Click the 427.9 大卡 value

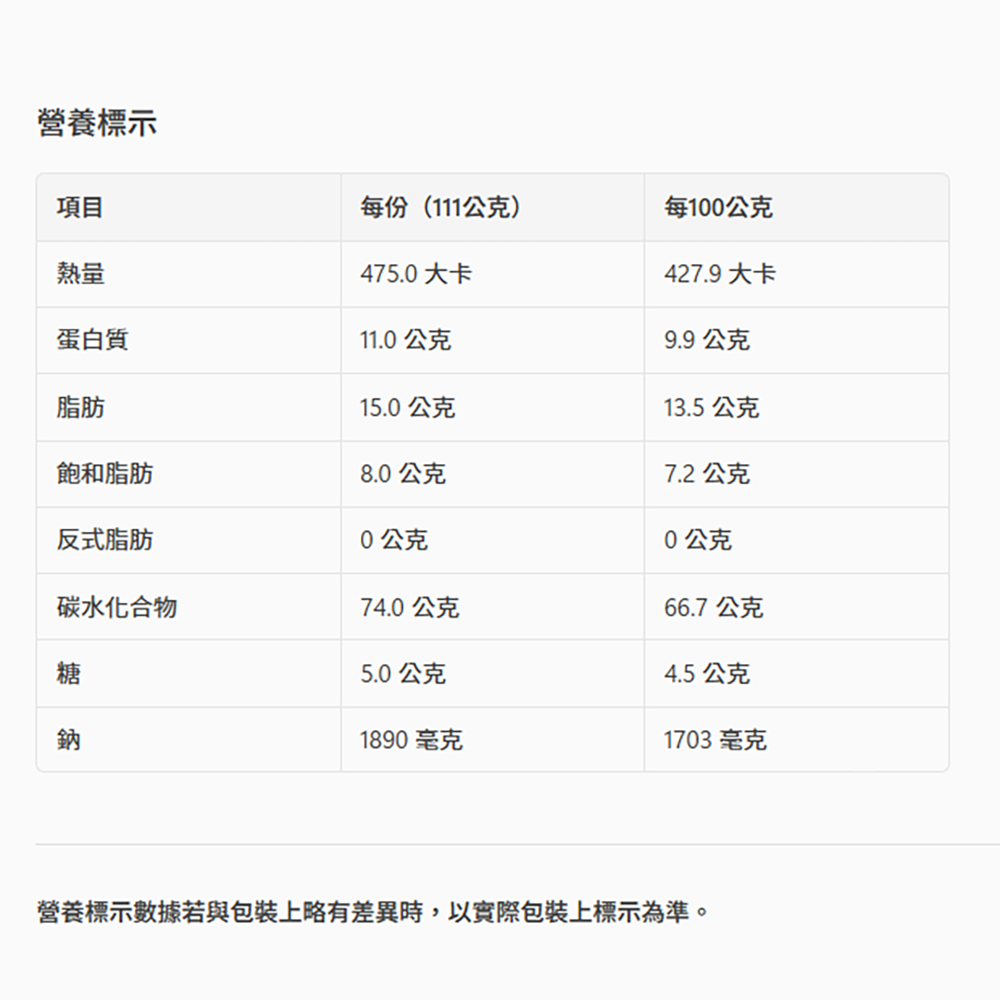pos(720,274)
